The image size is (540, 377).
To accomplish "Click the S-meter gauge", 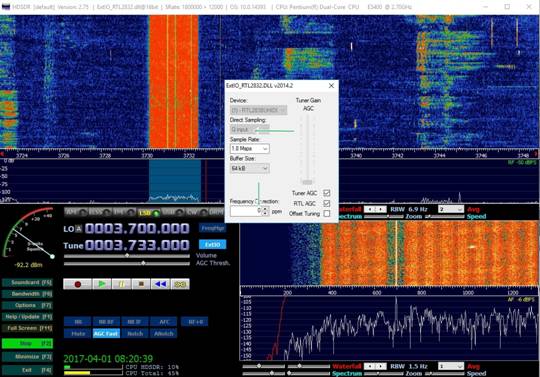I will click(28, 234).
